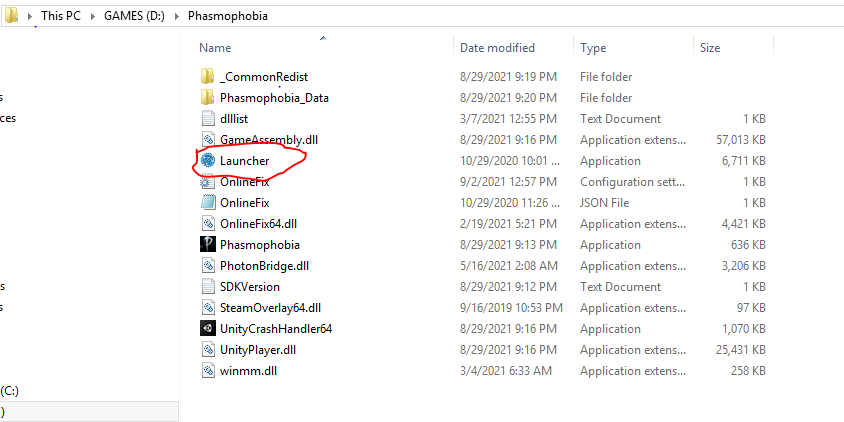Select the SDKVersion text document icon
The image size is (844, 422).
click(x=208, y=287)
